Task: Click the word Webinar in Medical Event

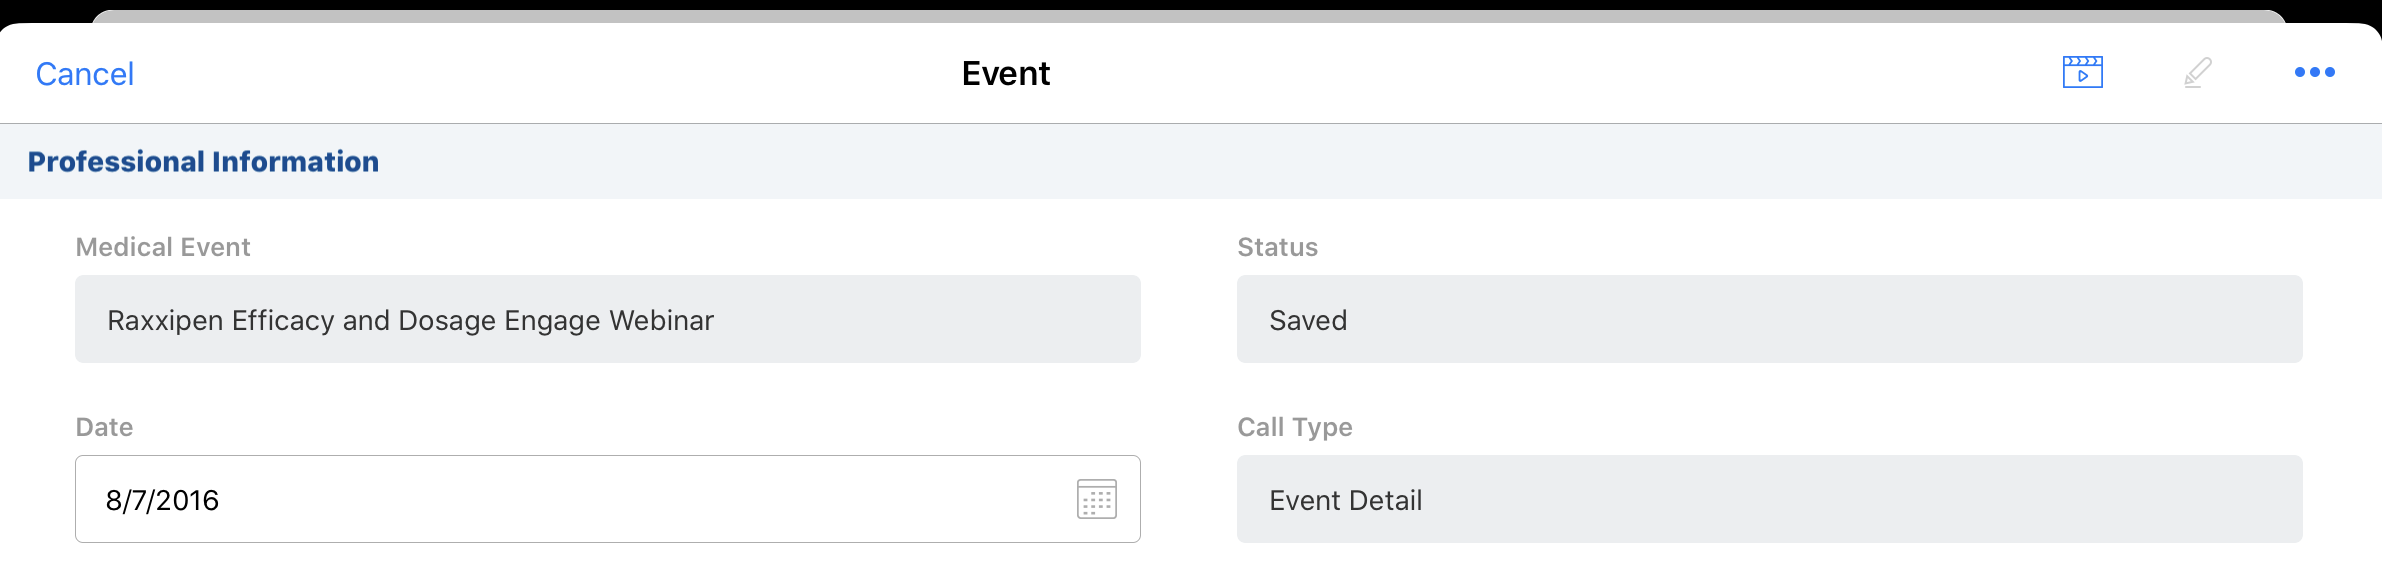Action: (x=661, y=320)
